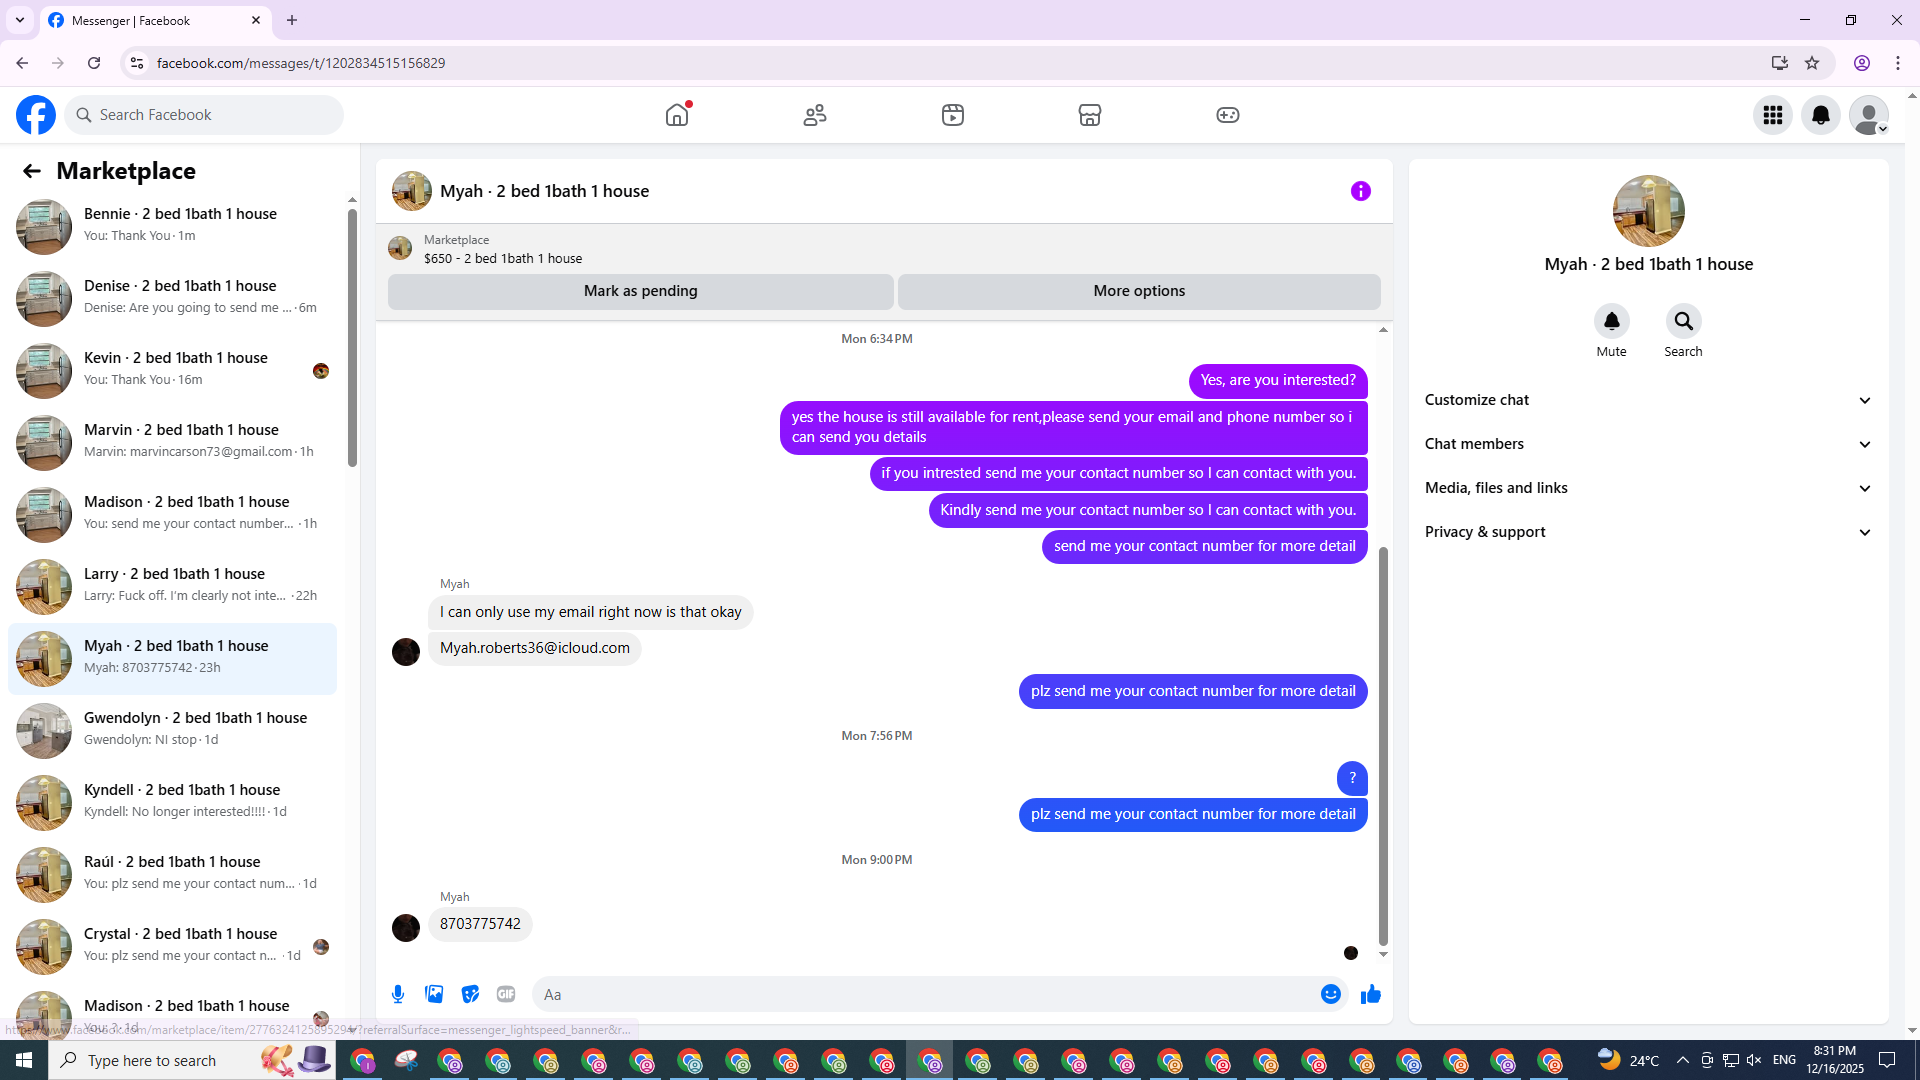Open the Marketplace storefront navigation icon
1920x1080 pixels.
1090,115
